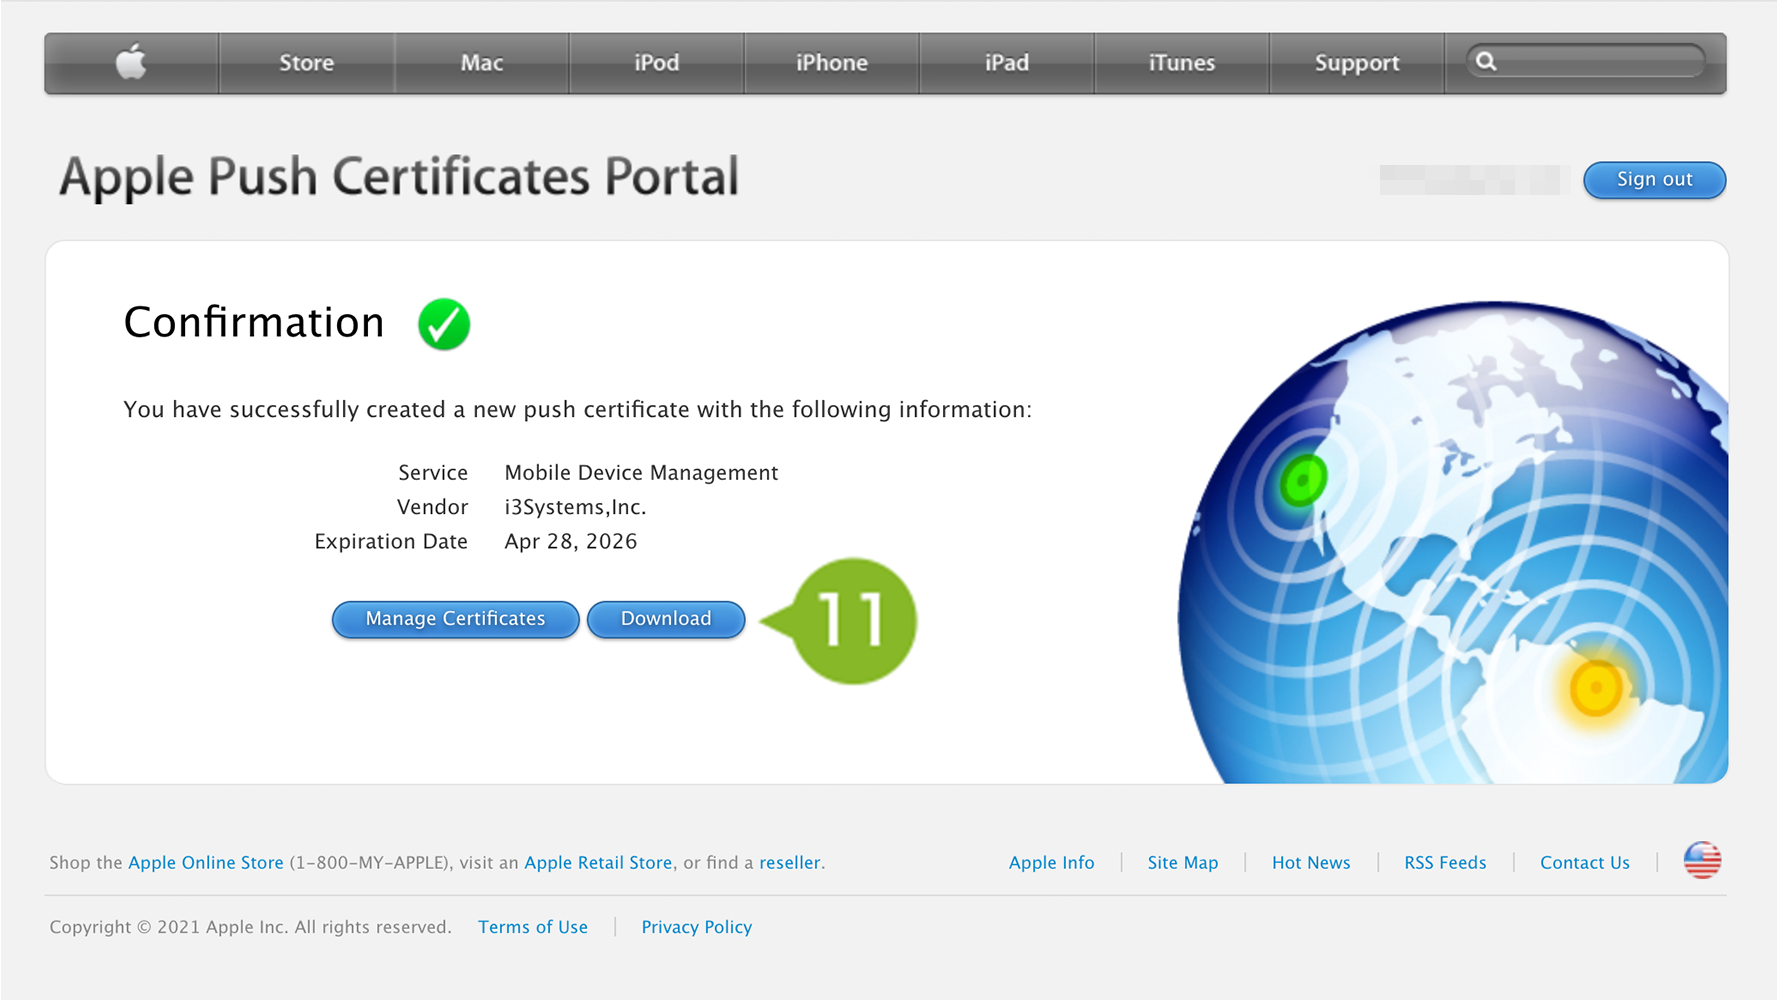Viewport: 1778px width, 1000px height.
Task: Click the Confirmation heading text
Action: pos(254,322)
